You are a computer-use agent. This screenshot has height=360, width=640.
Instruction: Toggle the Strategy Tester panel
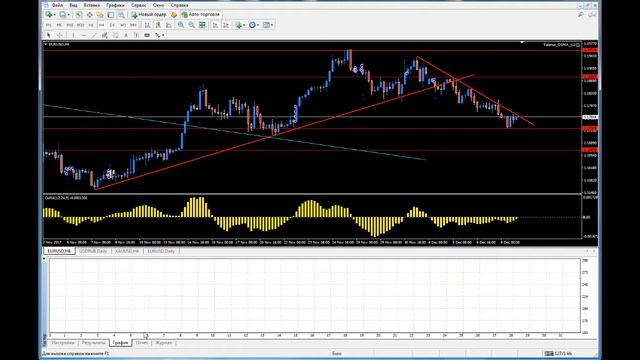[121, 15]
